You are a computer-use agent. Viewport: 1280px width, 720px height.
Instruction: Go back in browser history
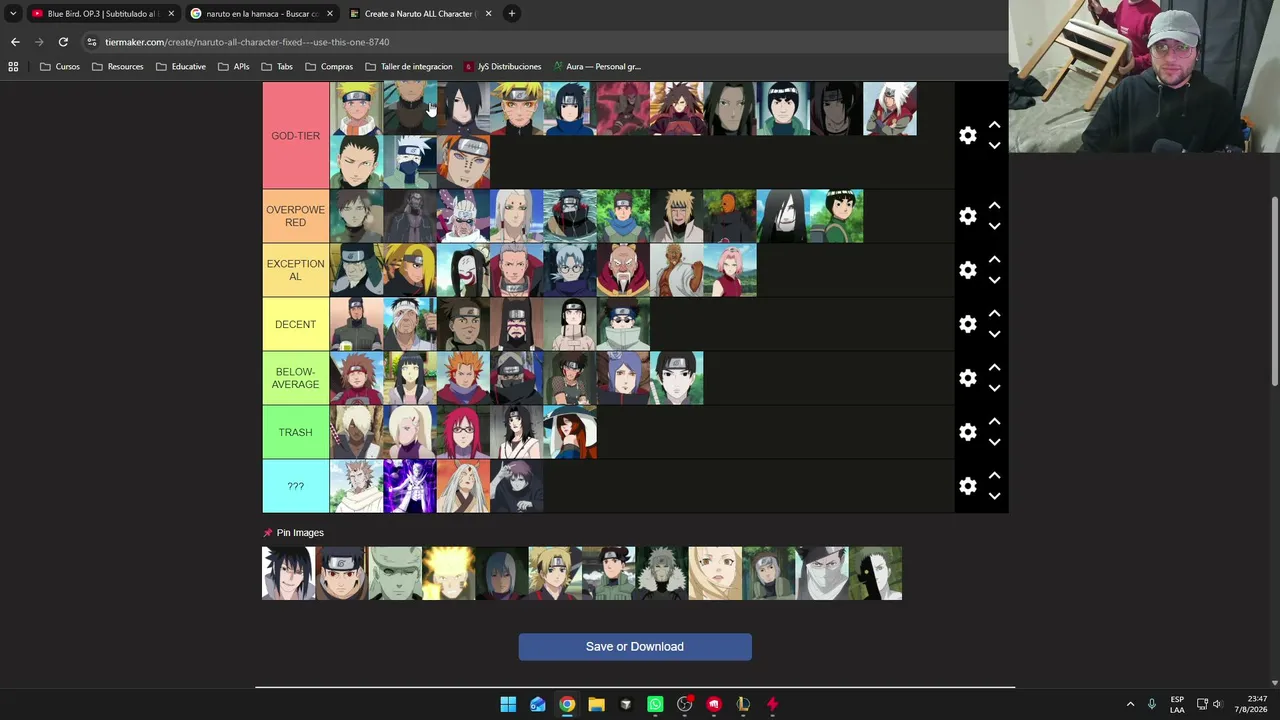(15, 42)
